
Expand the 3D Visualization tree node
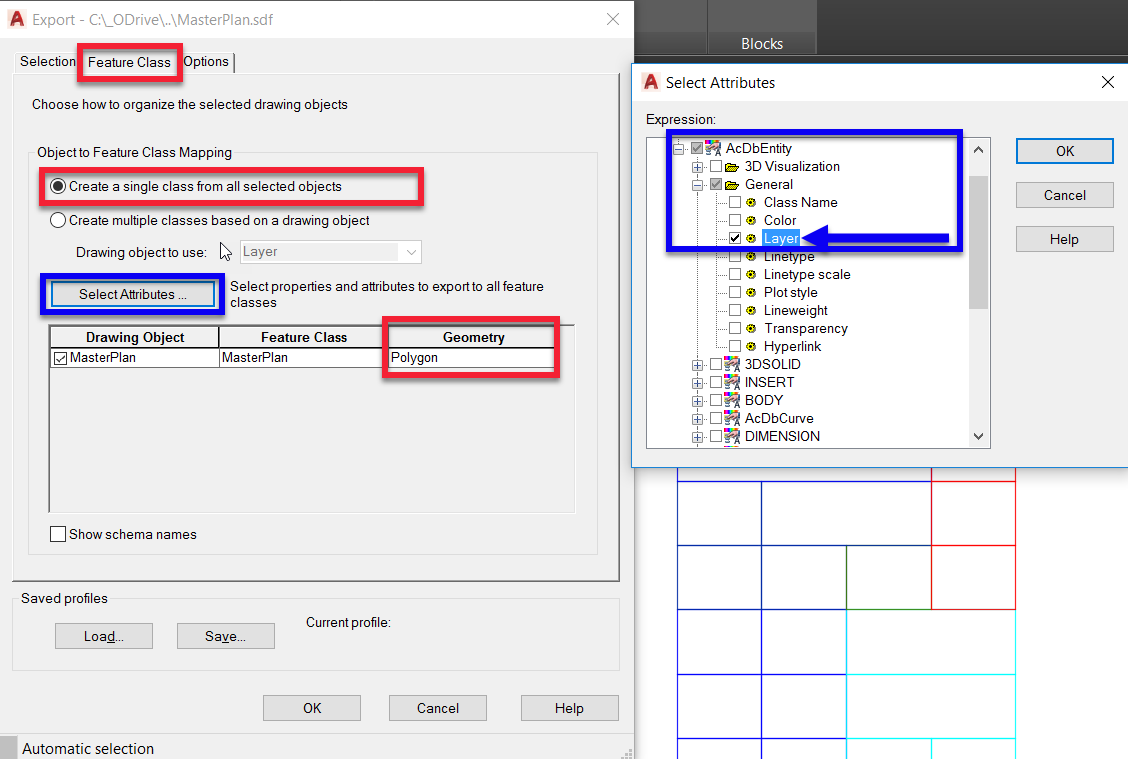(x=697, y=166)
